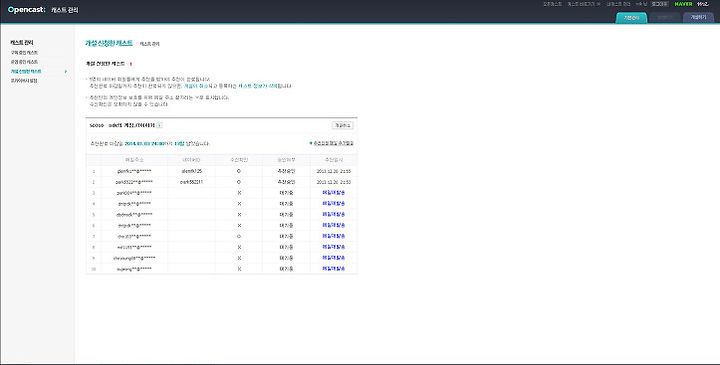Resend mail for table row 7

coord(333,236)
